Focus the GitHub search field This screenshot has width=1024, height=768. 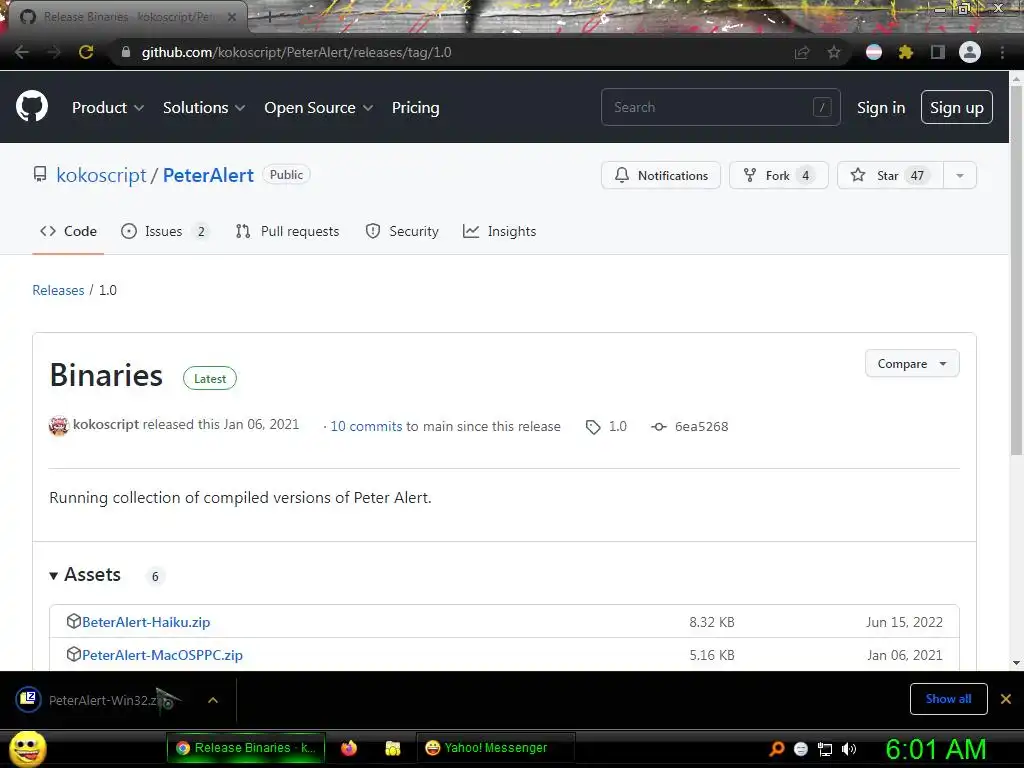tap(720, 107)
